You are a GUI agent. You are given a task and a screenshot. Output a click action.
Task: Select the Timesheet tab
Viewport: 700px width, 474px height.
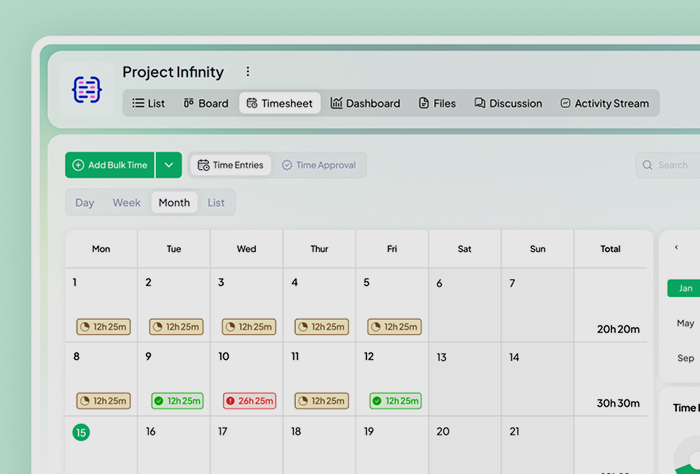(x=279, y=103)
